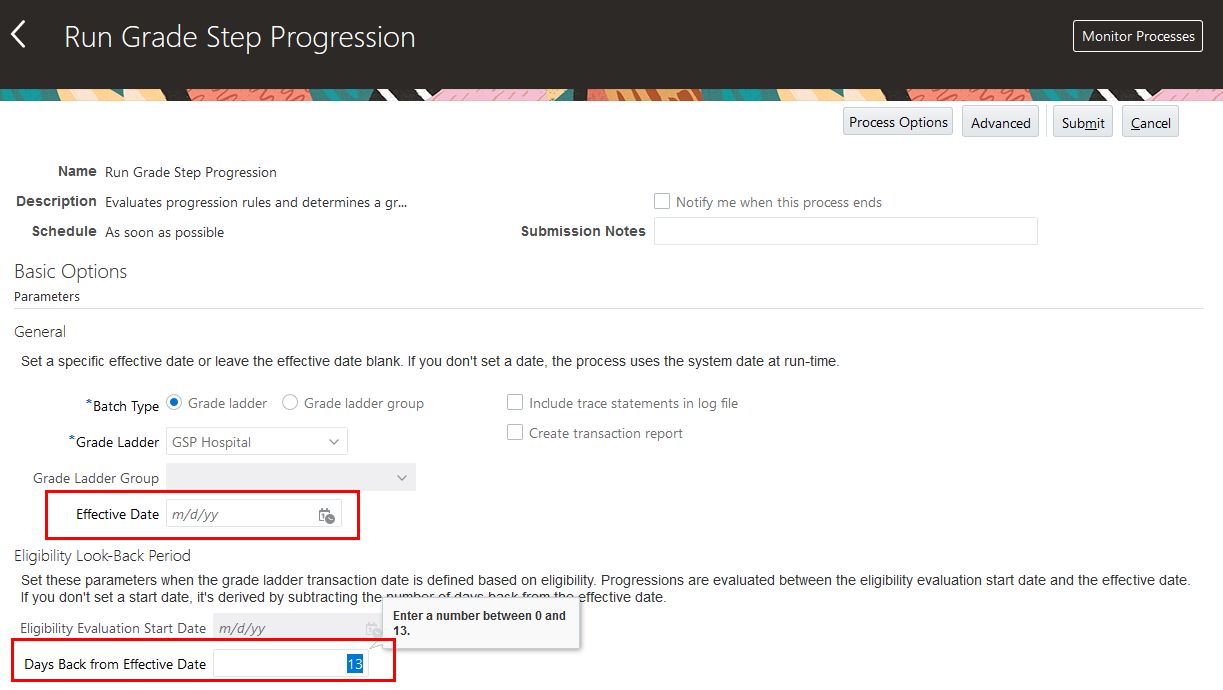Open Eligibility Evaluation Start Date calendar icon

(372, 629)
